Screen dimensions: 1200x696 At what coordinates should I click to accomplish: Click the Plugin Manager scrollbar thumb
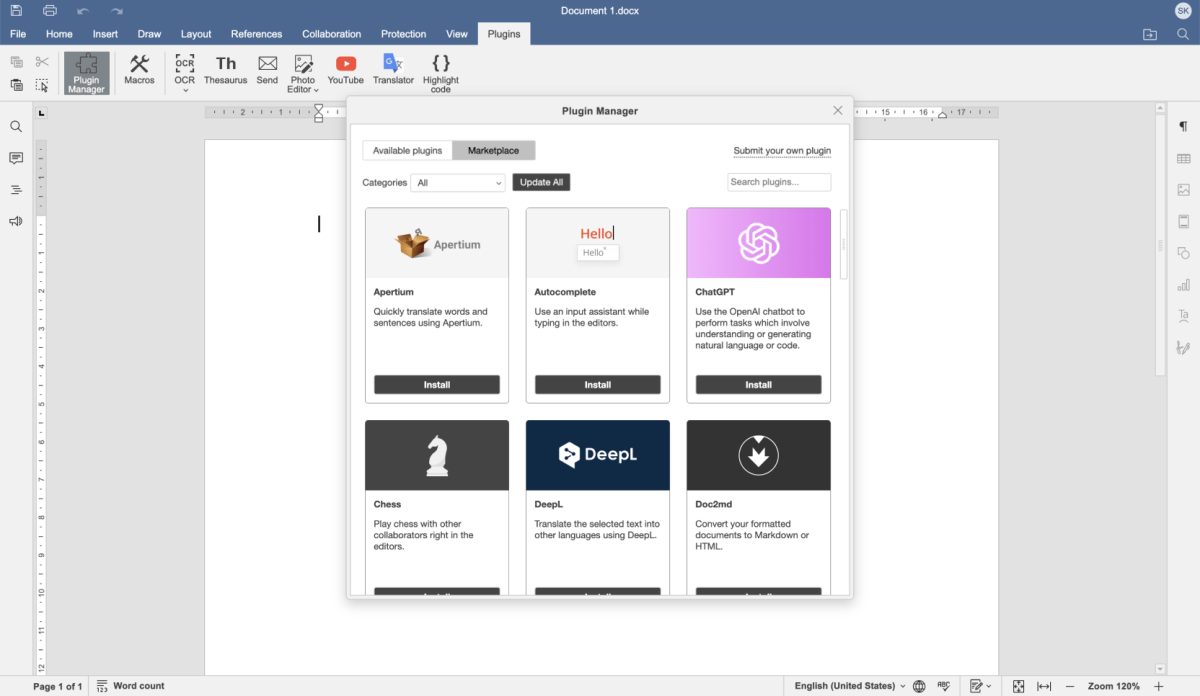(x=844, y=244)
